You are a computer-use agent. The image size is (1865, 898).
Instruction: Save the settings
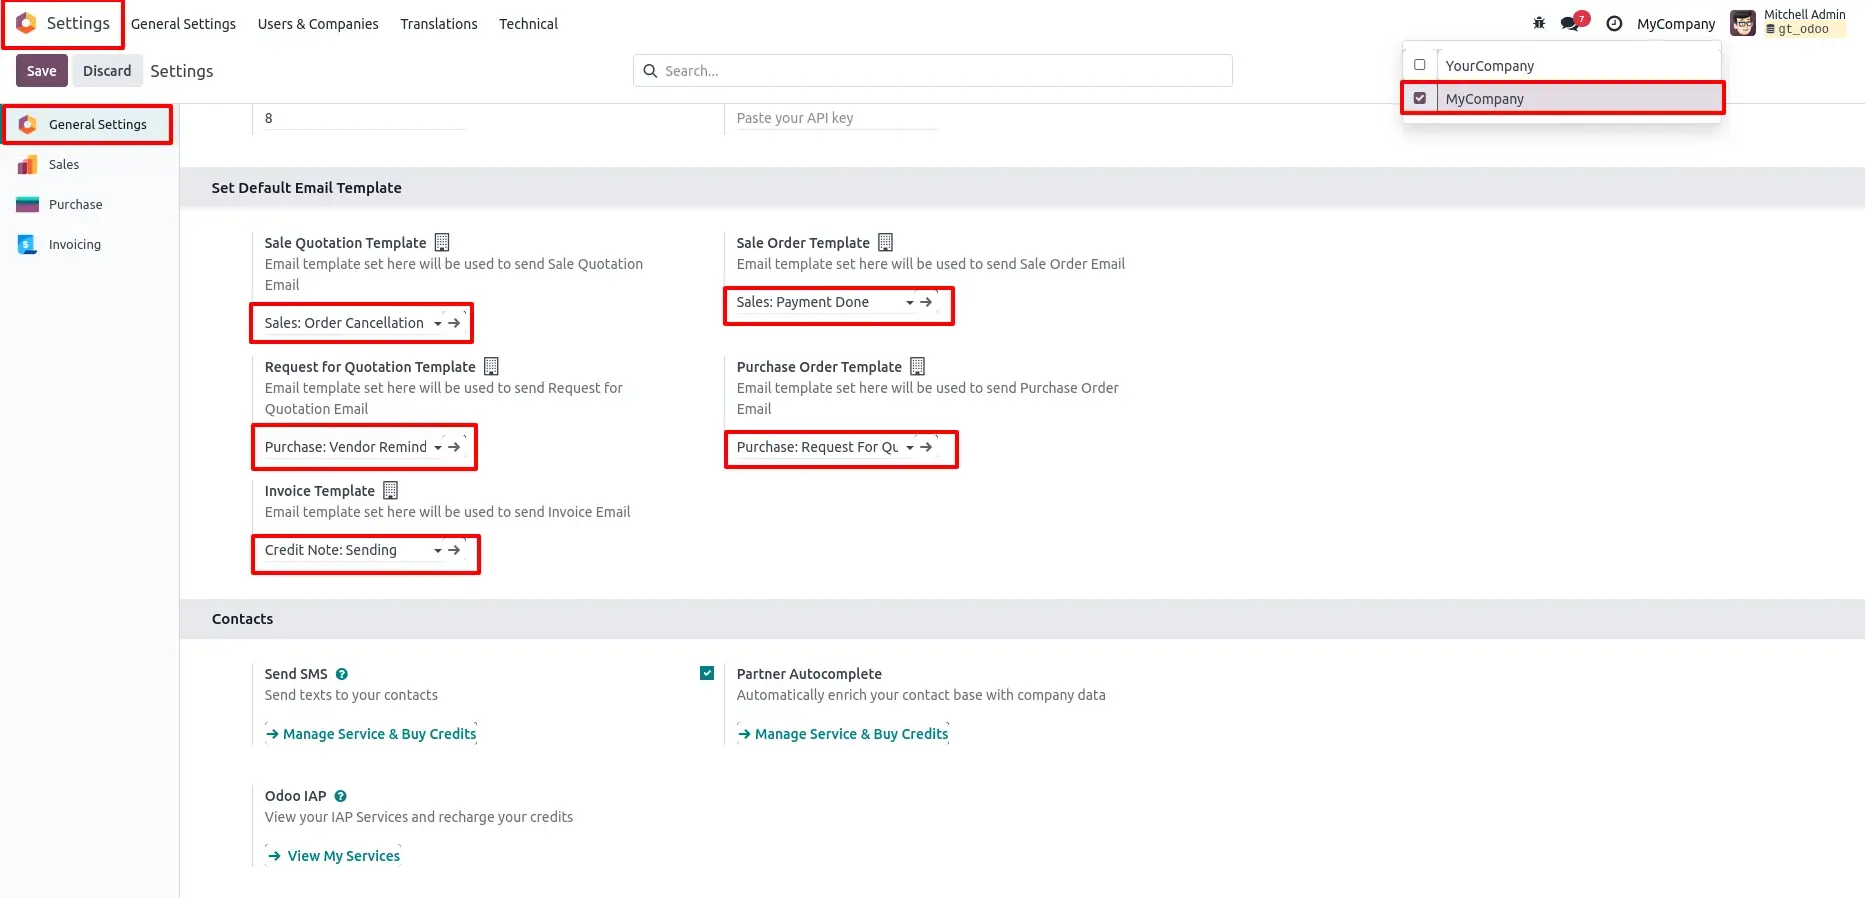pos(42,71)
